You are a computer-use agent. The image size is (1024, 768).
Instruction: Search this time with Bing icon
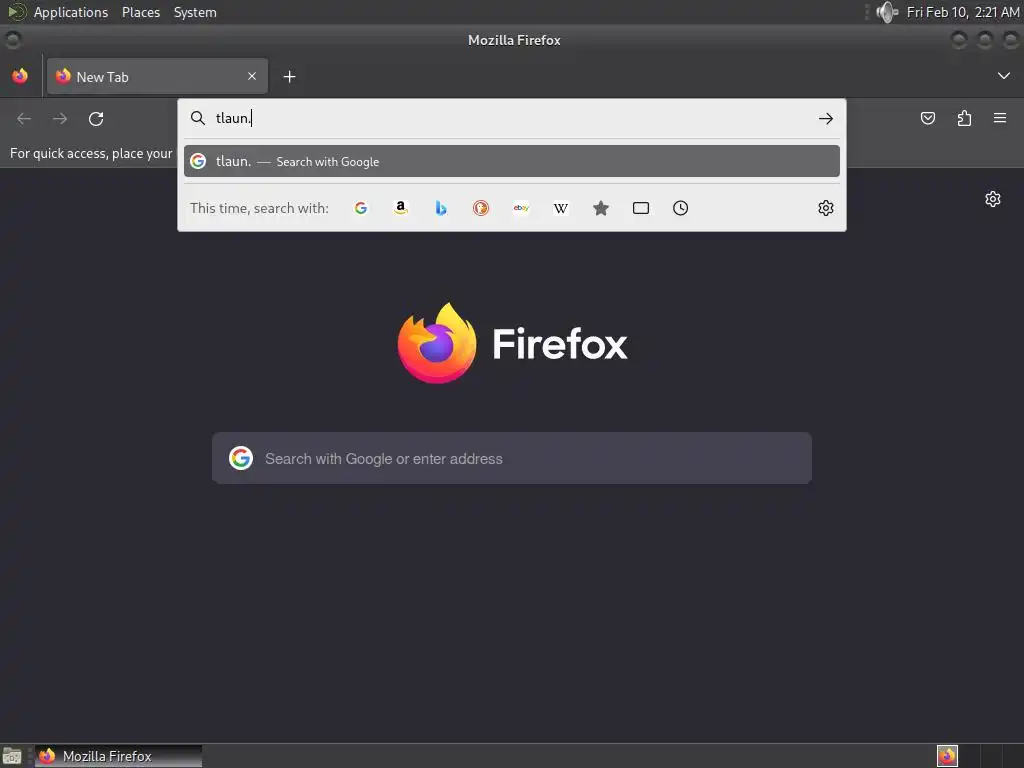pos(441,208)
